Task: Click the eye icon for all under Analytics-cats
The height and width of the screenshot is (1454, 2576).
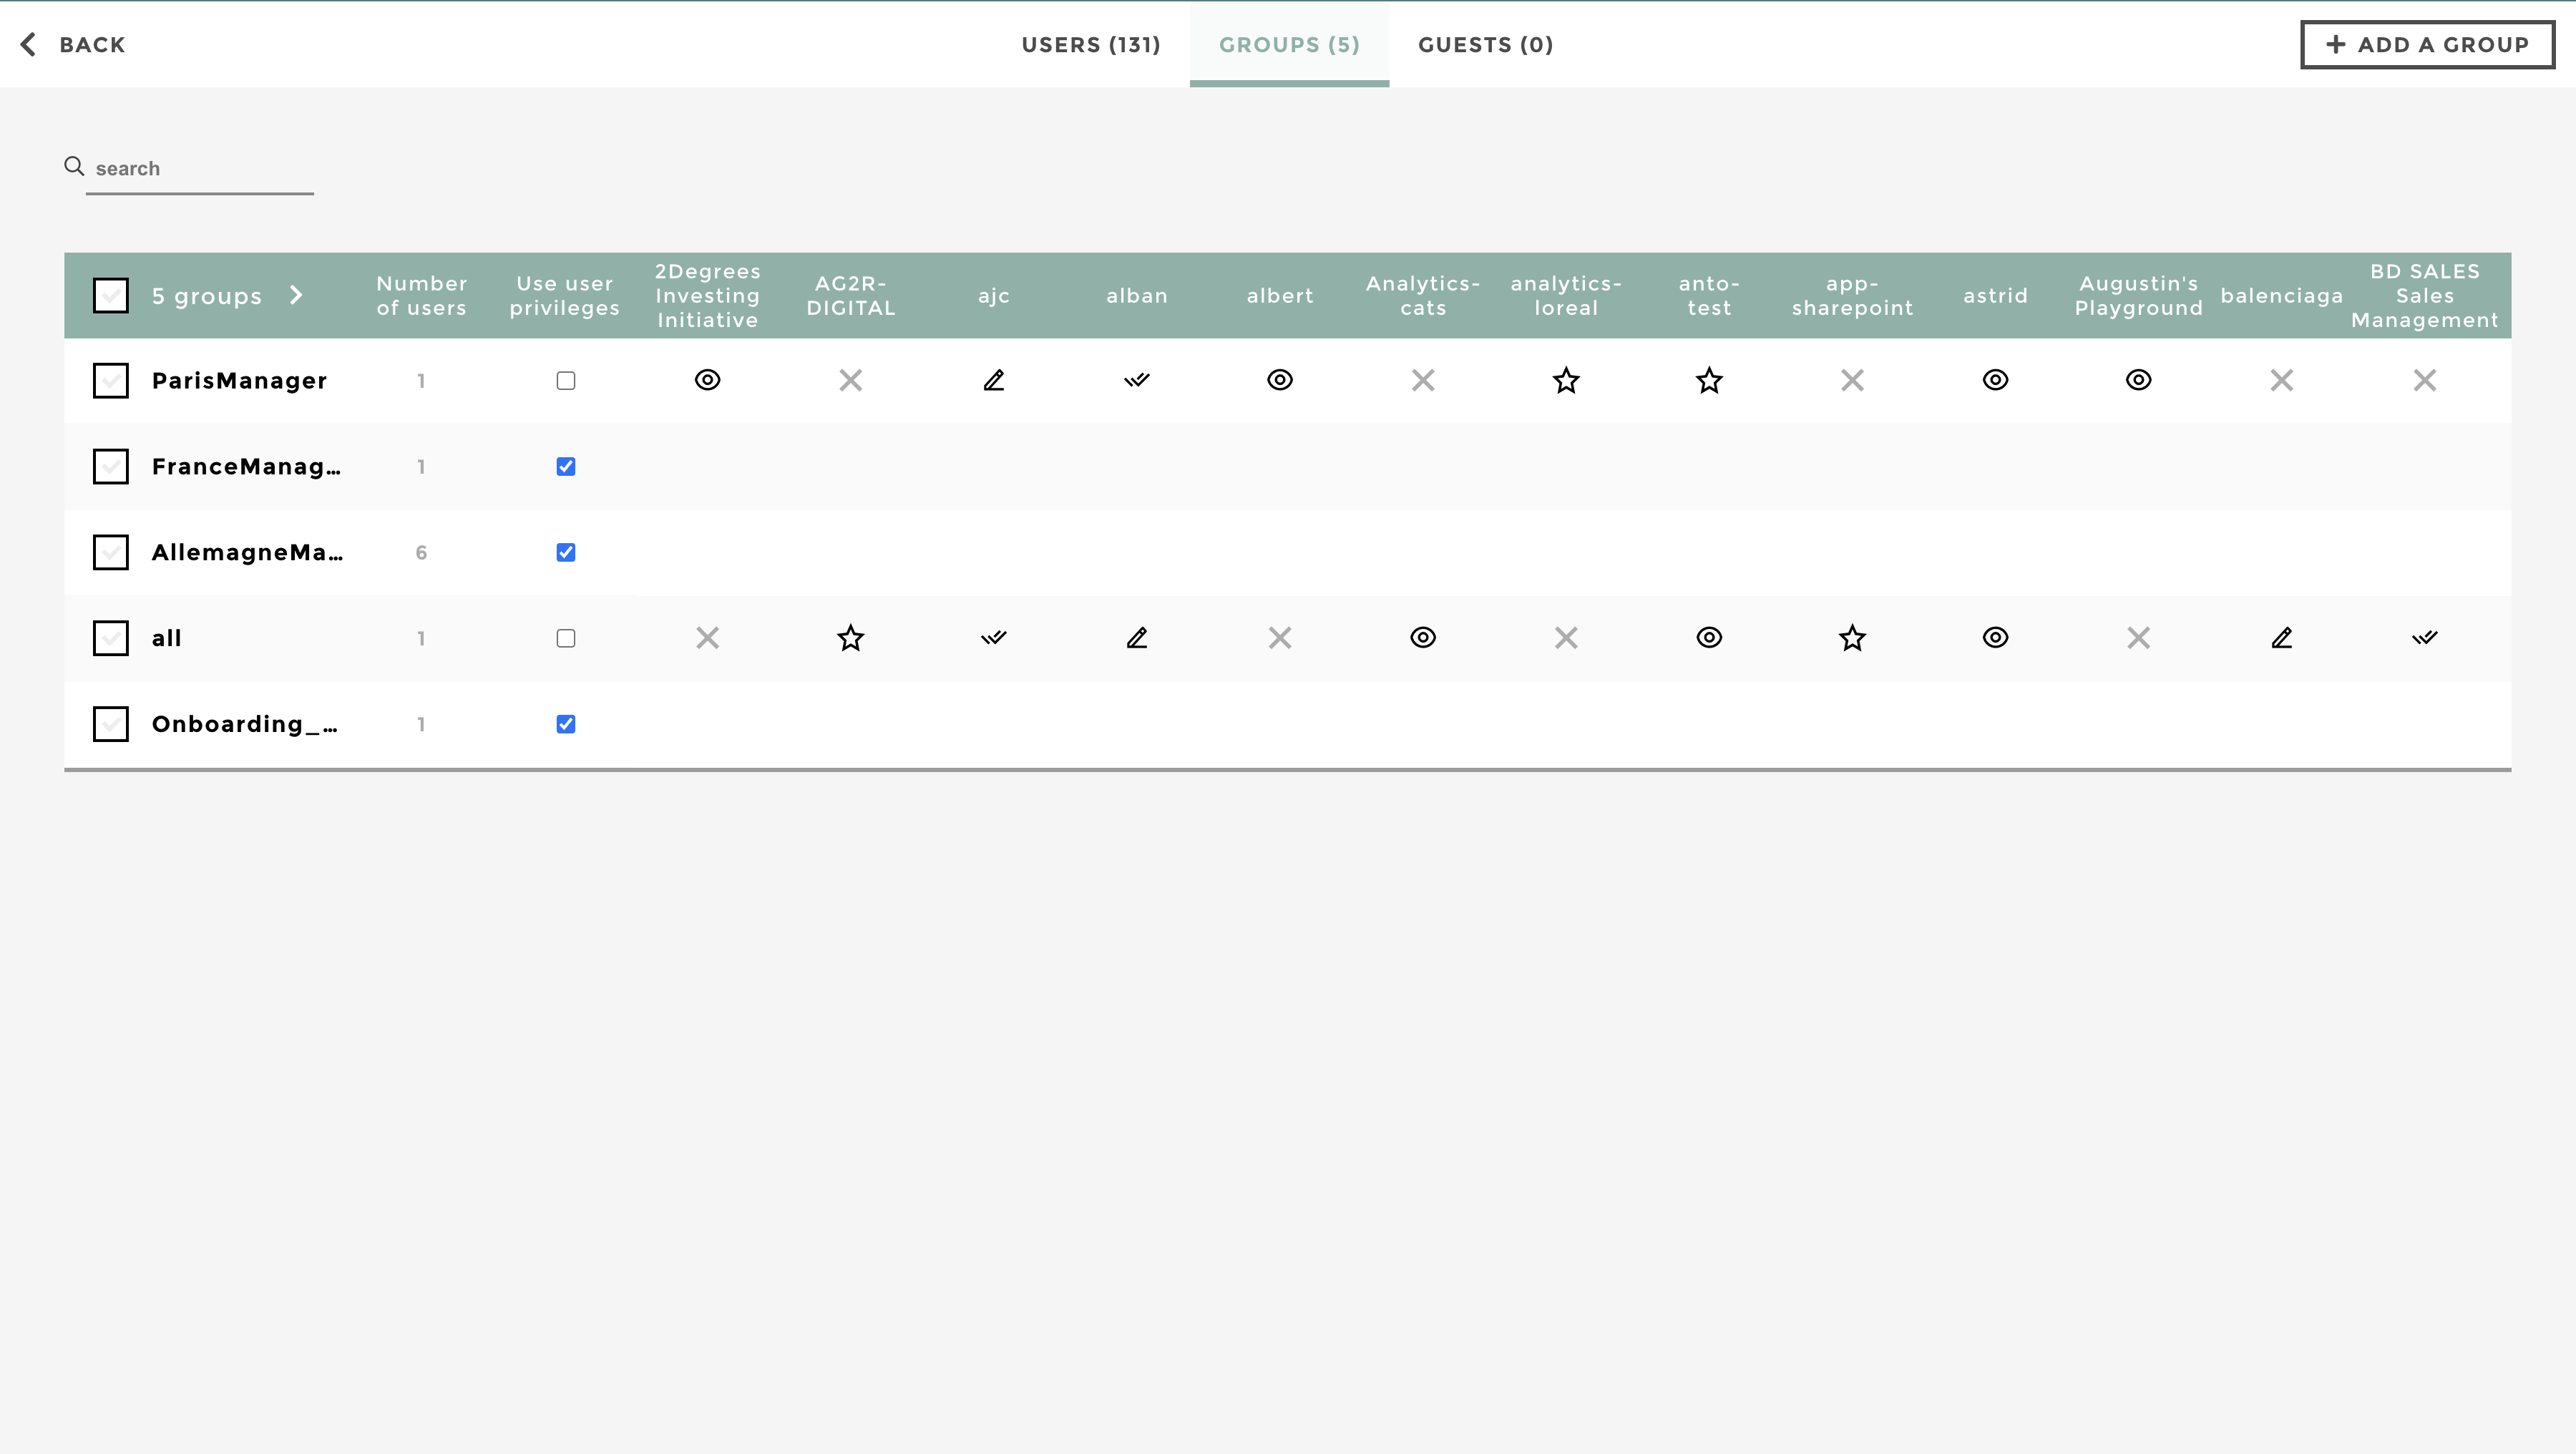Action: point(1423,638)
